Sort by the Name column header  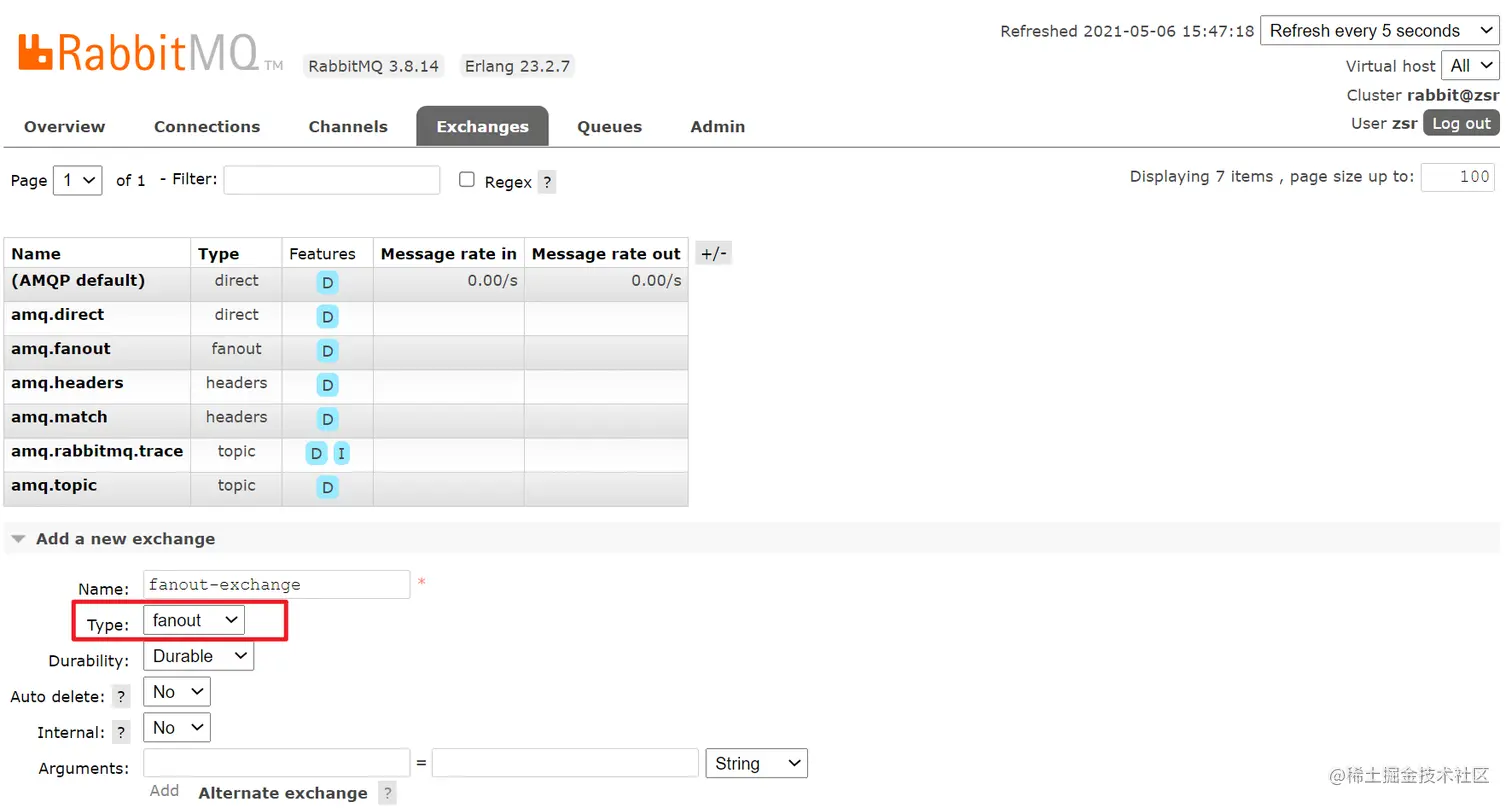pos(36,254)
